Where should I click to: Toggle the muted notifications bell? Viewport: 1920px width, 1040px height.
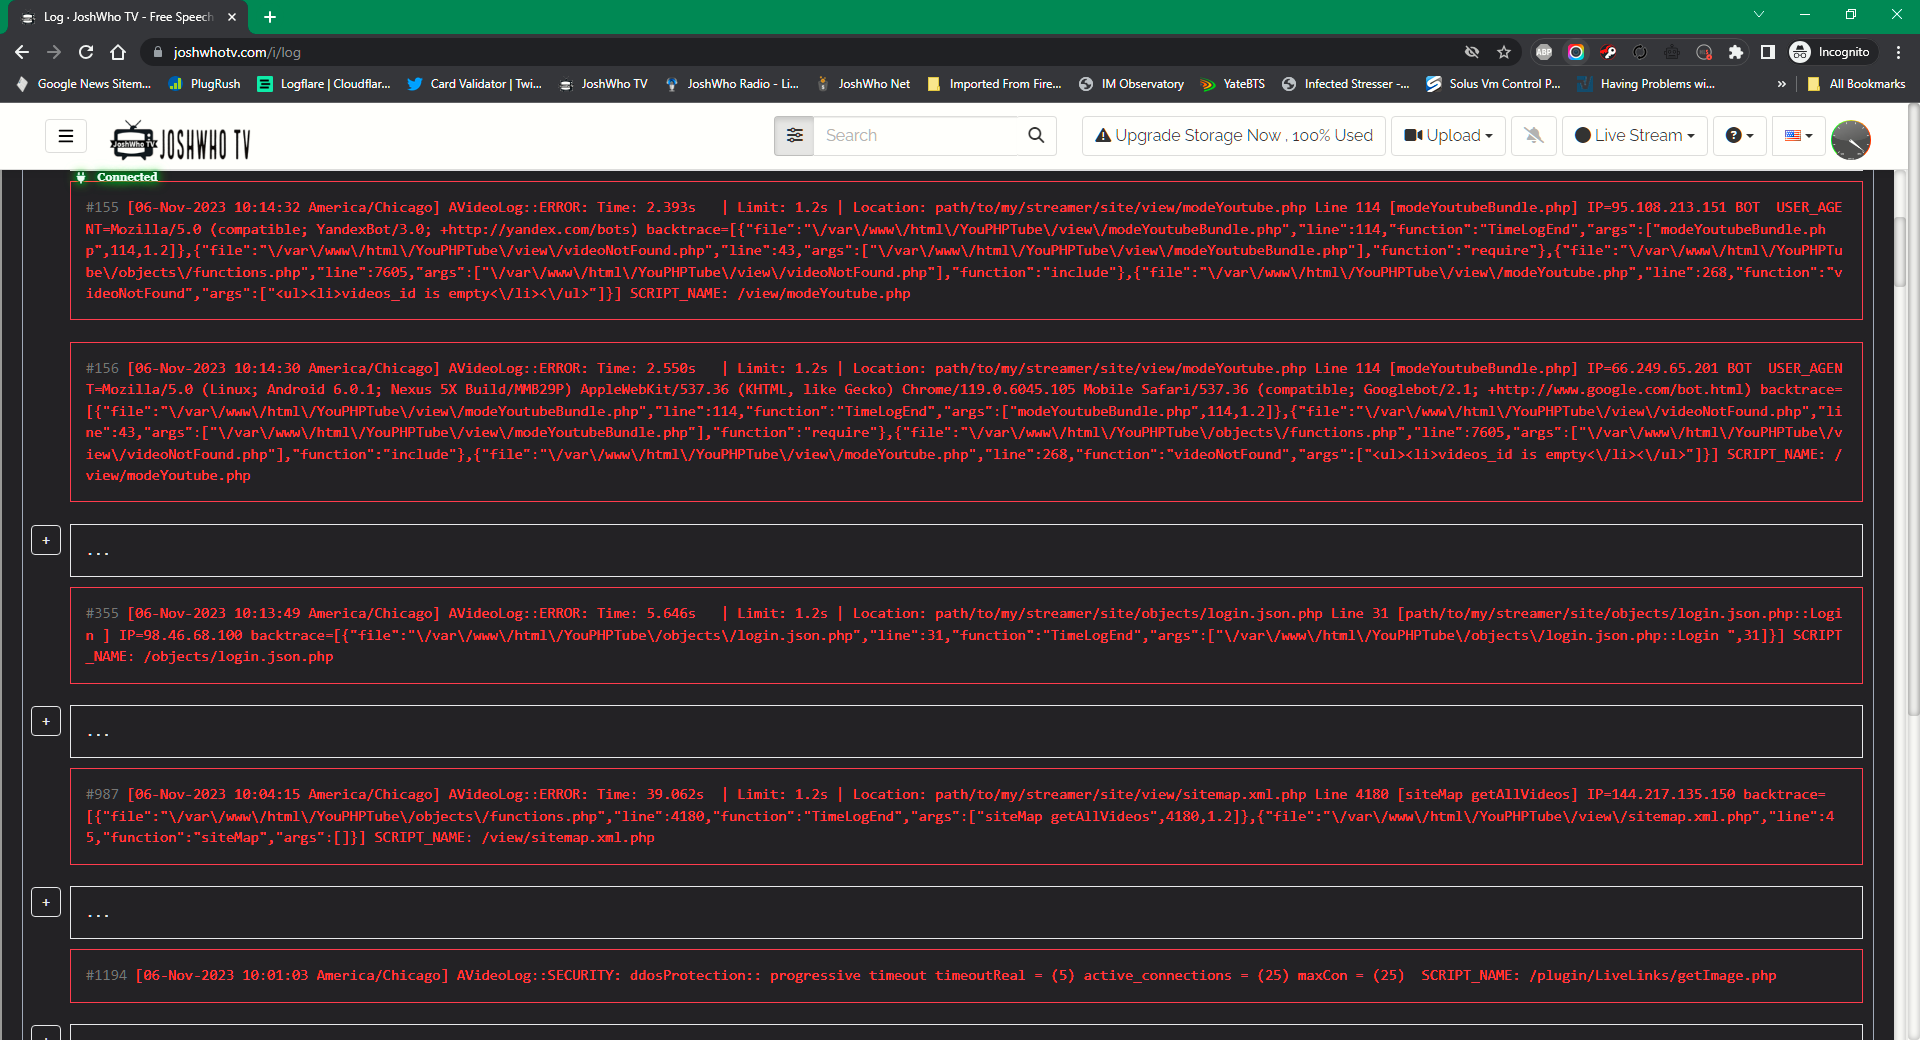tap(1533, 135)
